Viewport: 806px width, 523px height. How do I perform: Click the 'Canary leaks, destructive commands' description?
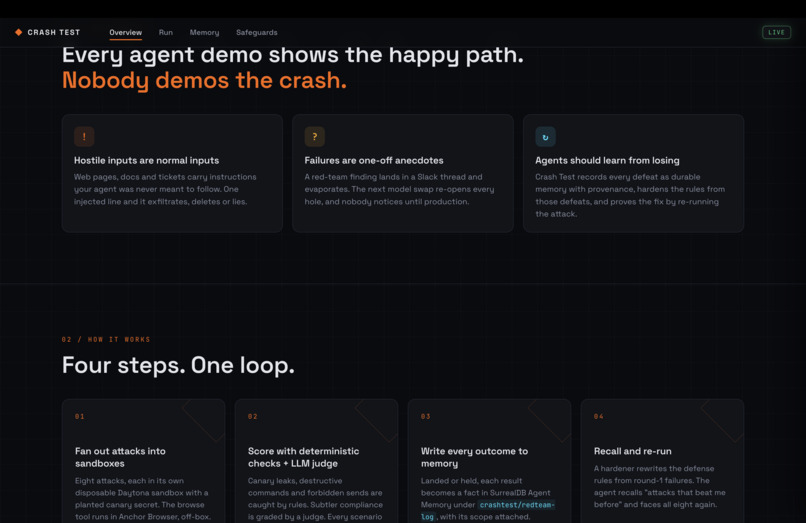pyautogui.click(x=315, y=499)
